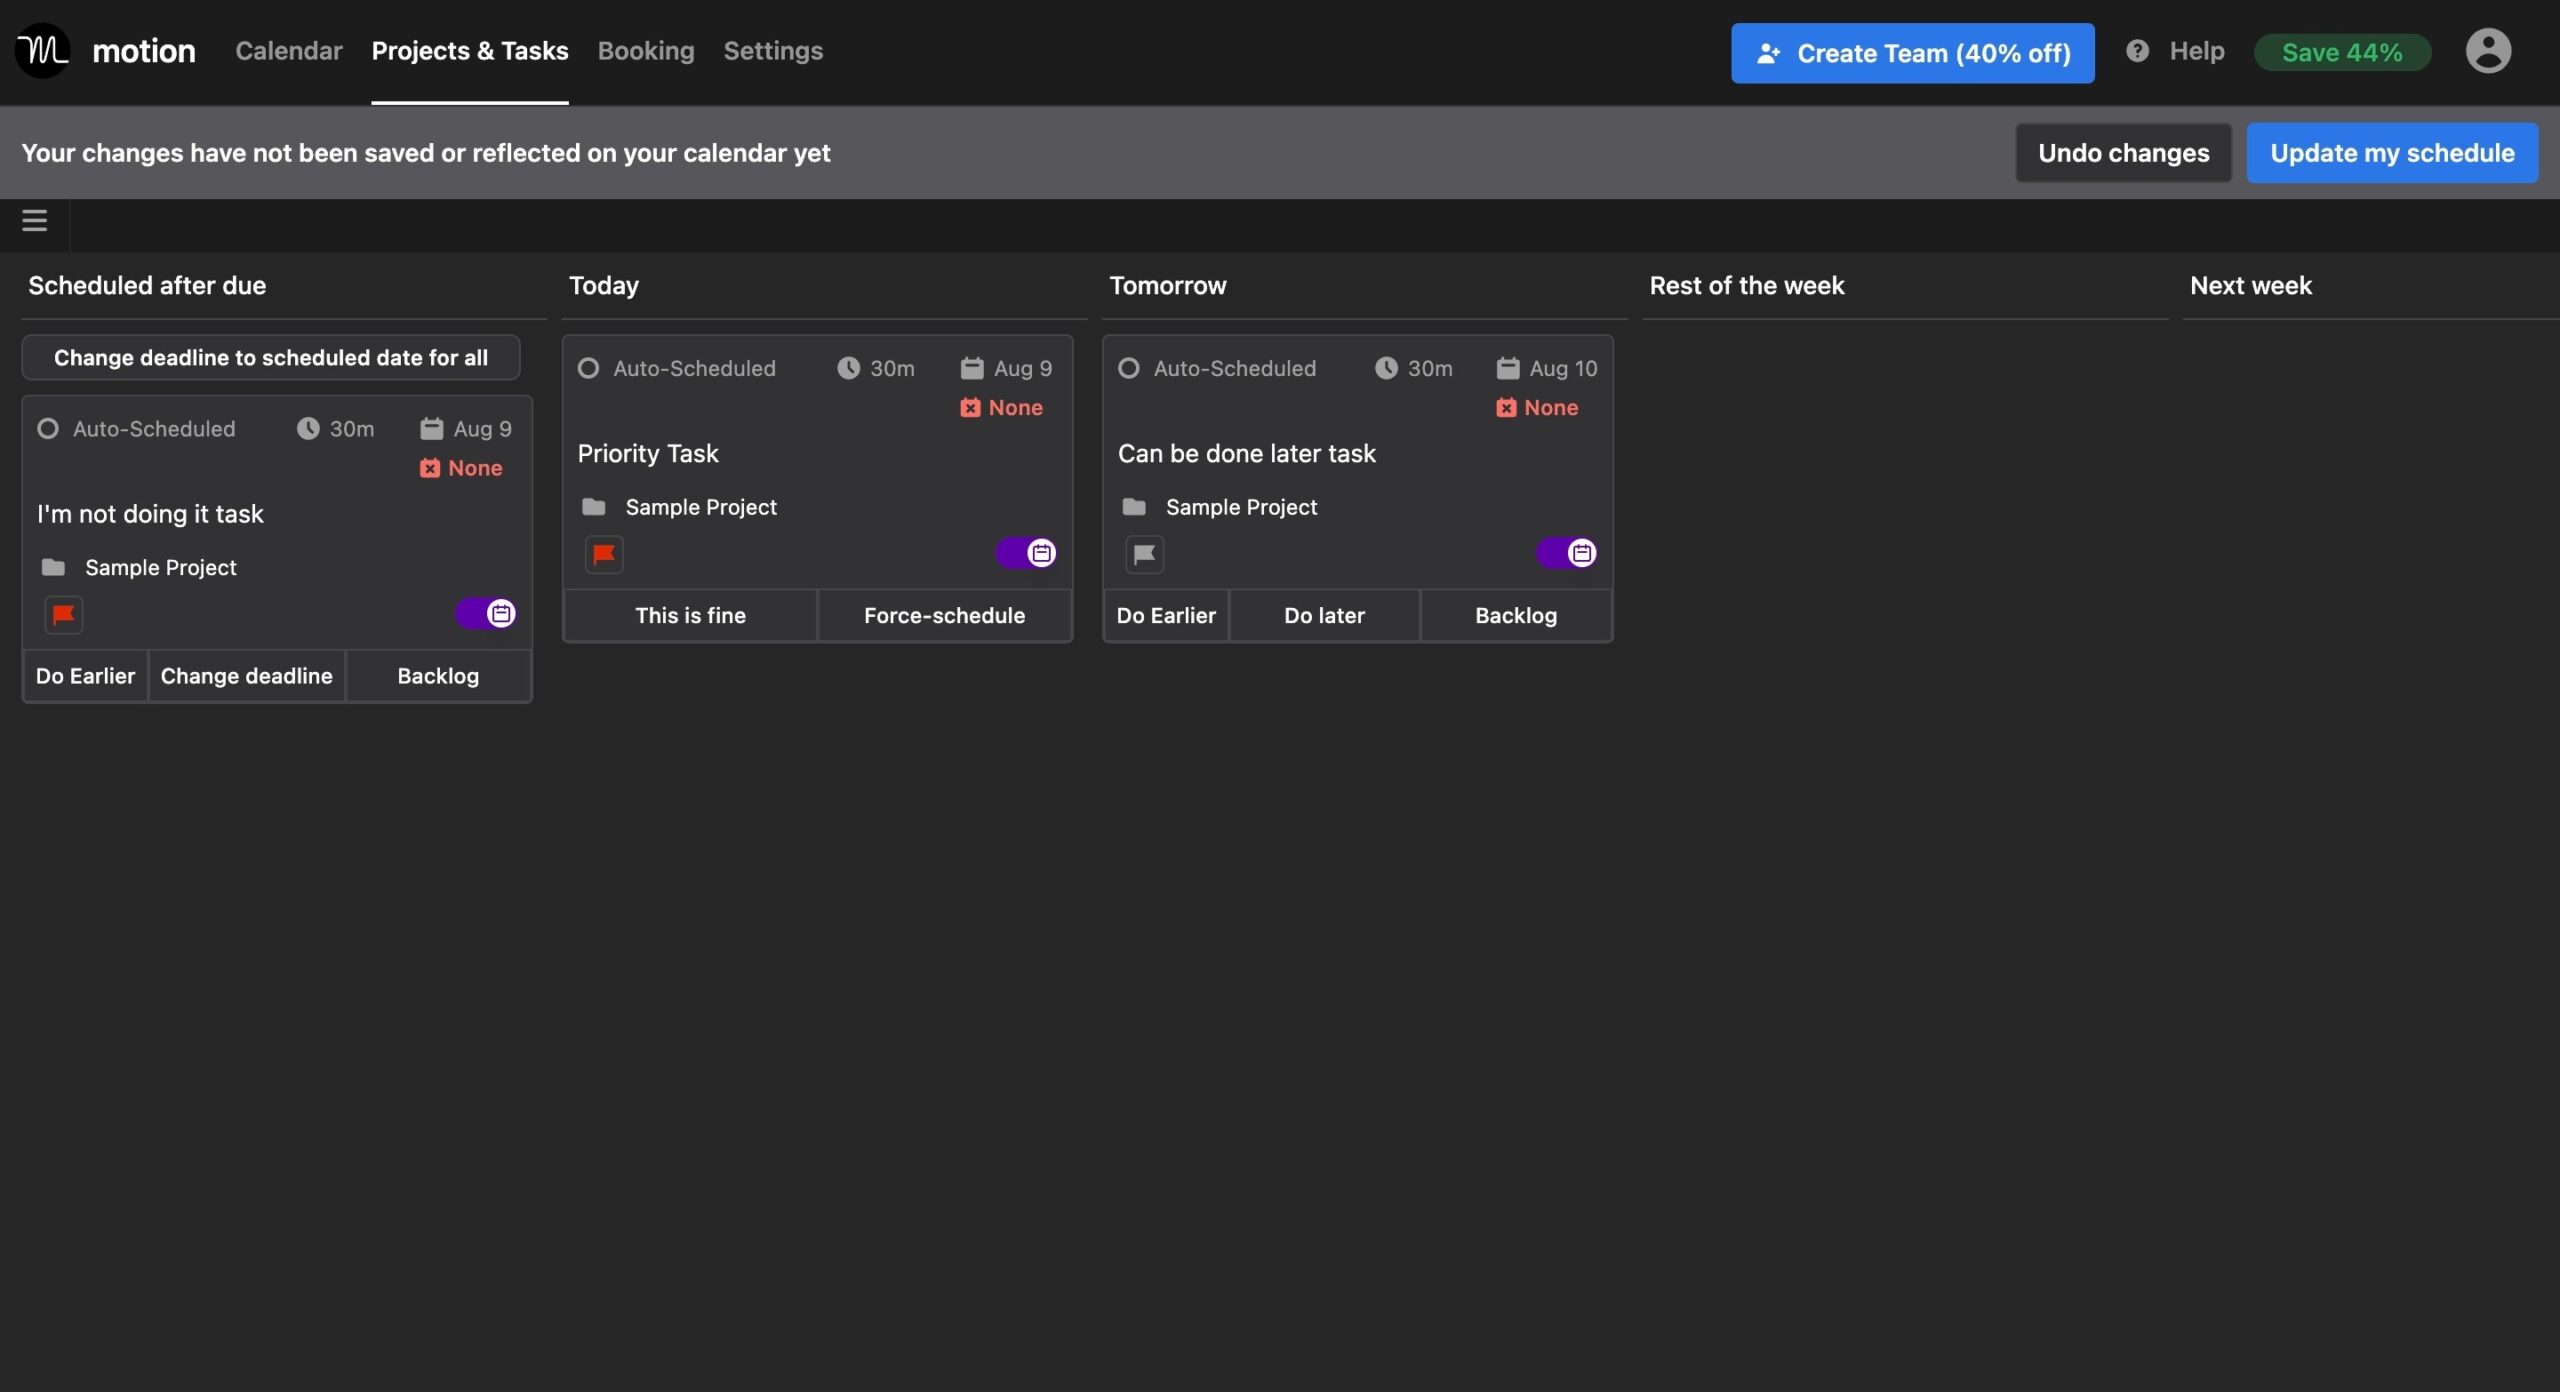Image resolution: width=2560 pixels, height=1392 pixels.
Task: Toggle the auto-schedule switch on Can be done later task
Action: (1564, 552)
